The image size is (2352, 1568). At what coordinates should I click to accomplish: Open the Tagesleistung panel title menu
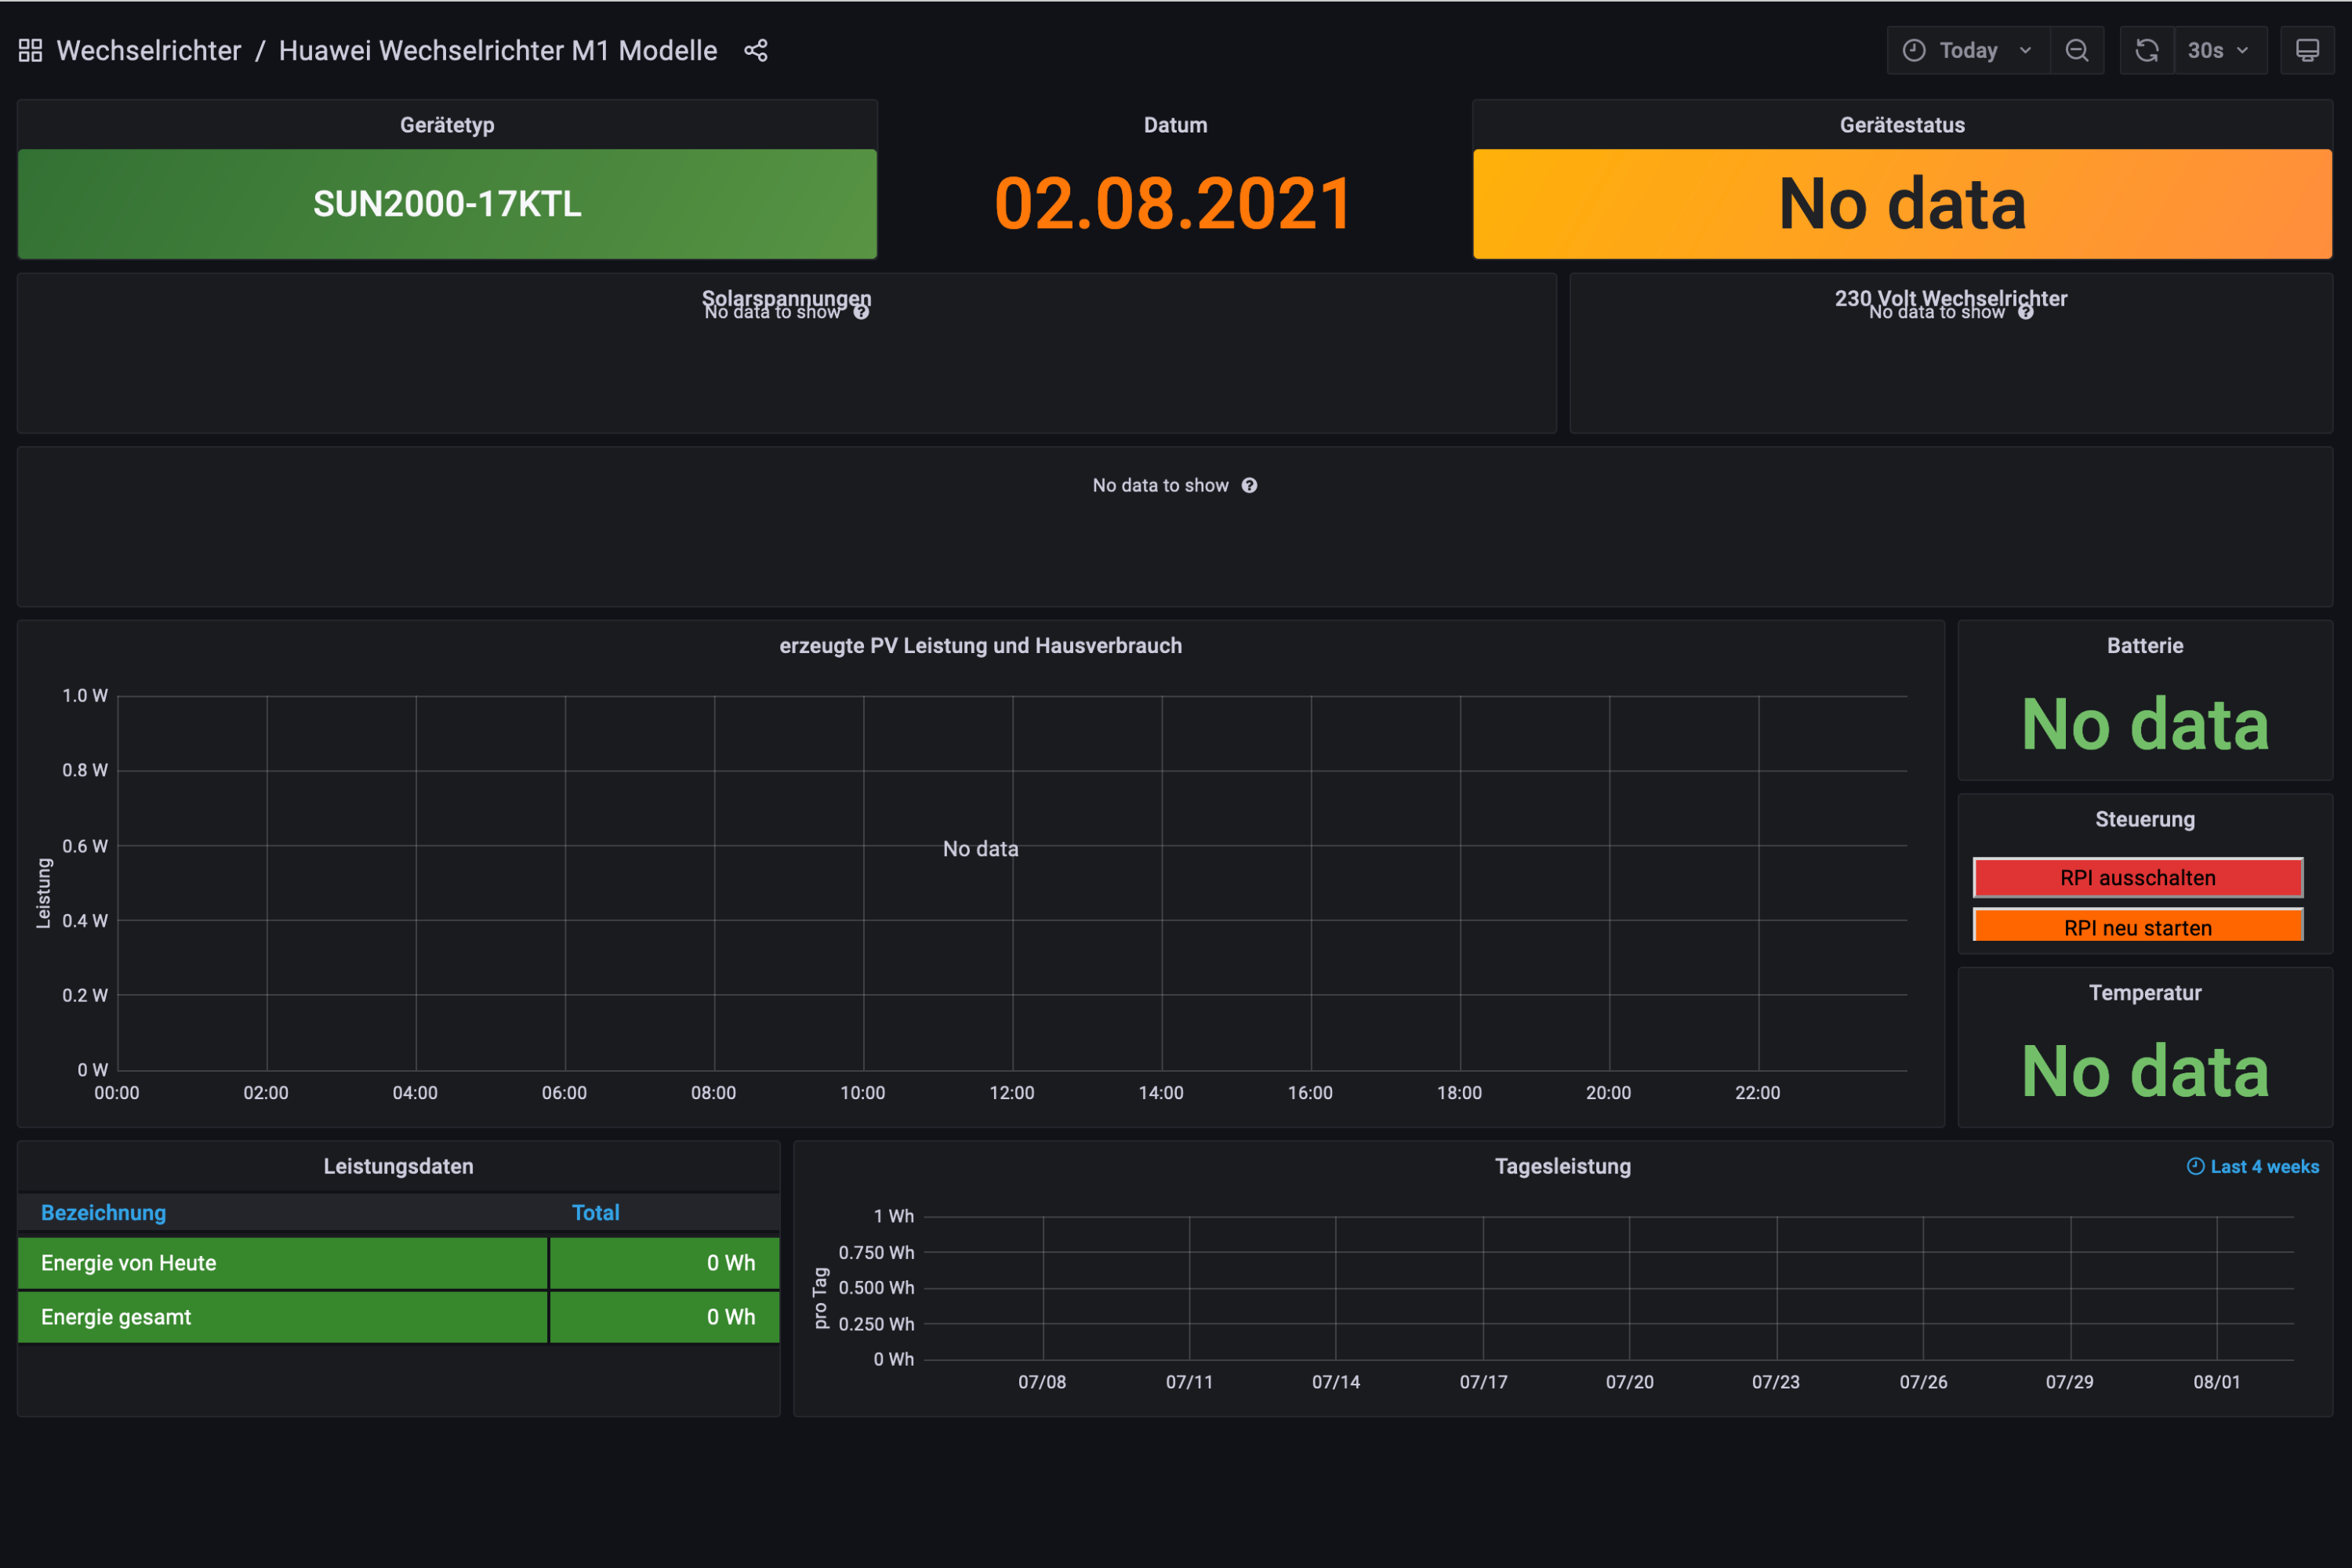1562,1166
